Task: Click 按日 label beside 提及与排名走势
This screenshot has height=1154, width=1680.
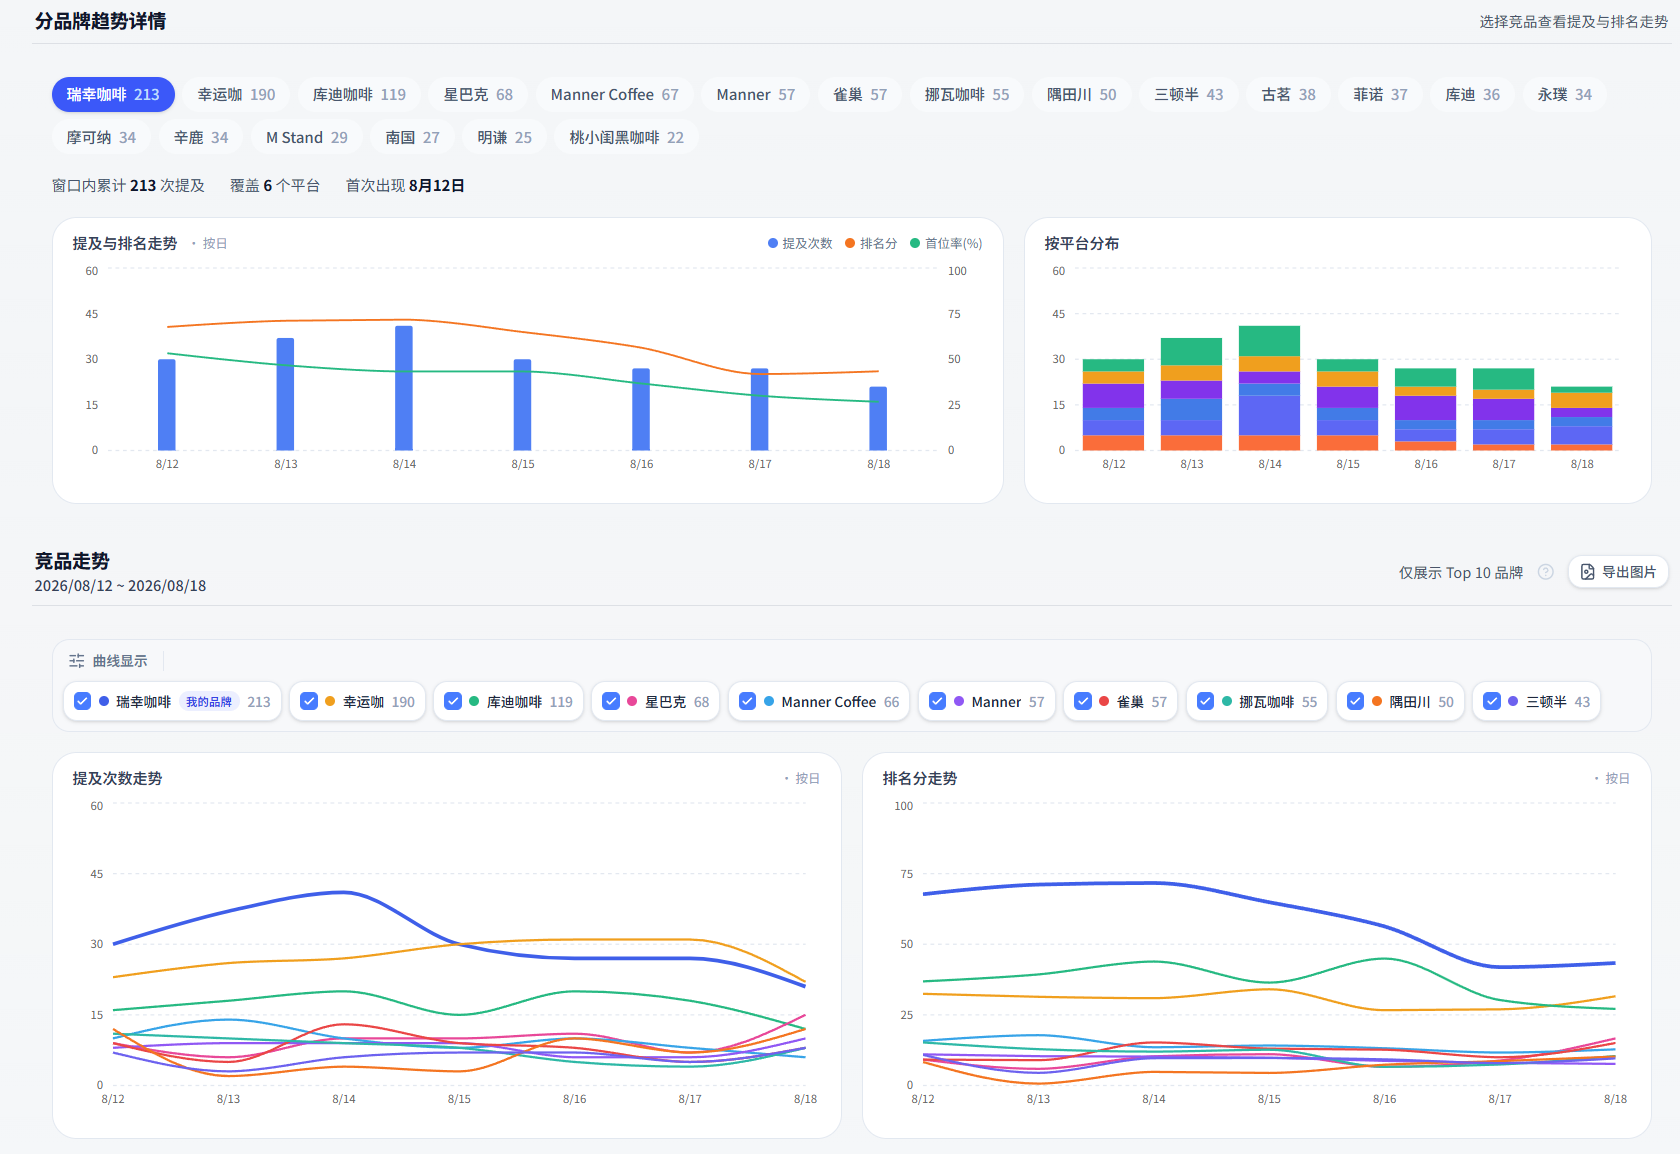Action: click(x=215, y=244)
